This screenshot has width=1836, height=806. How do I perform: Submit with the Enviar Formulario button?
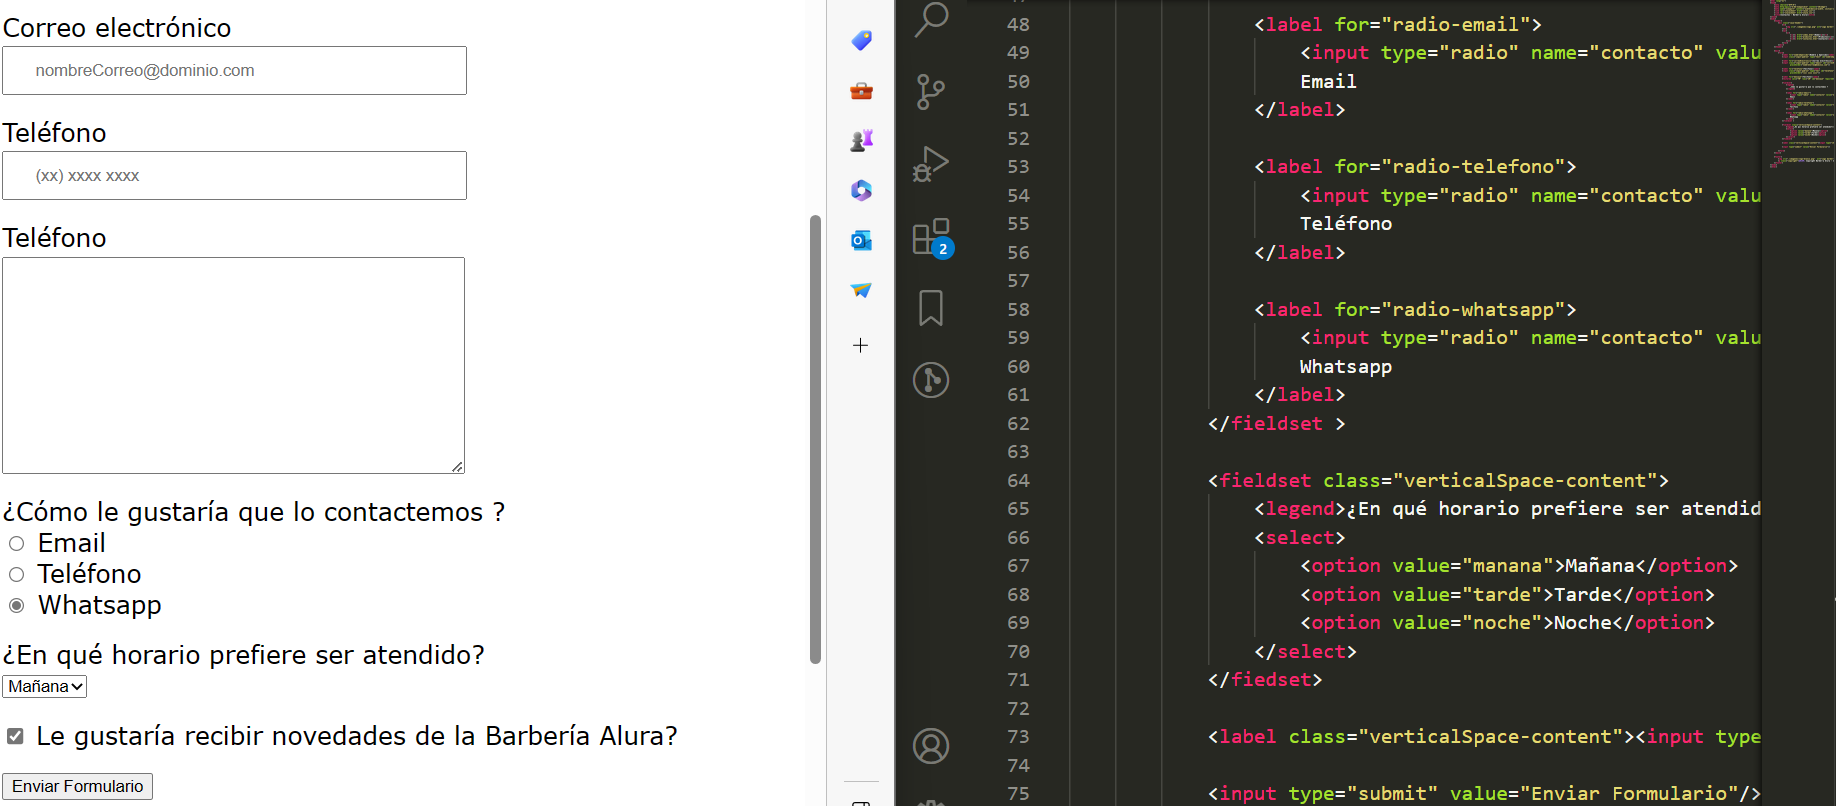tap(77, 787)
